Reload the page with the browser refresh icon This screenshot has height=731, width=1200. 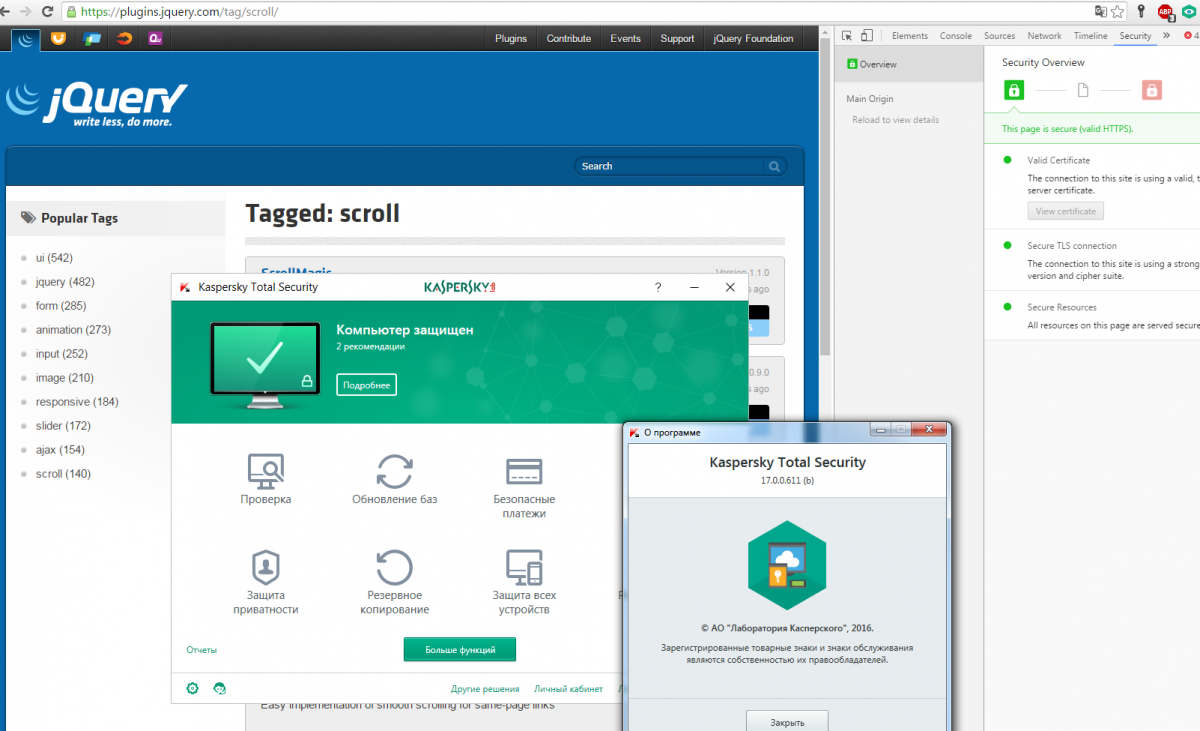tap(48, 12)
